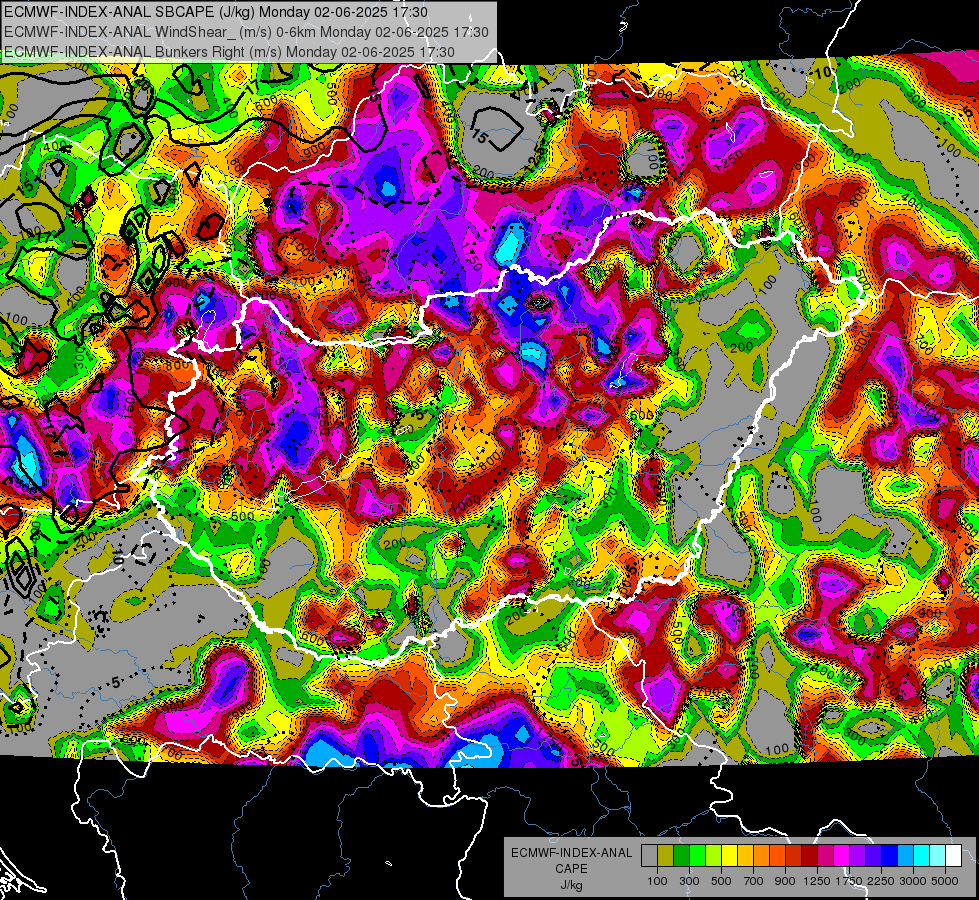Select the gray legend swatch below 100
The width and height of the screenshot is (979, 900).
click(x=649, y=856)
